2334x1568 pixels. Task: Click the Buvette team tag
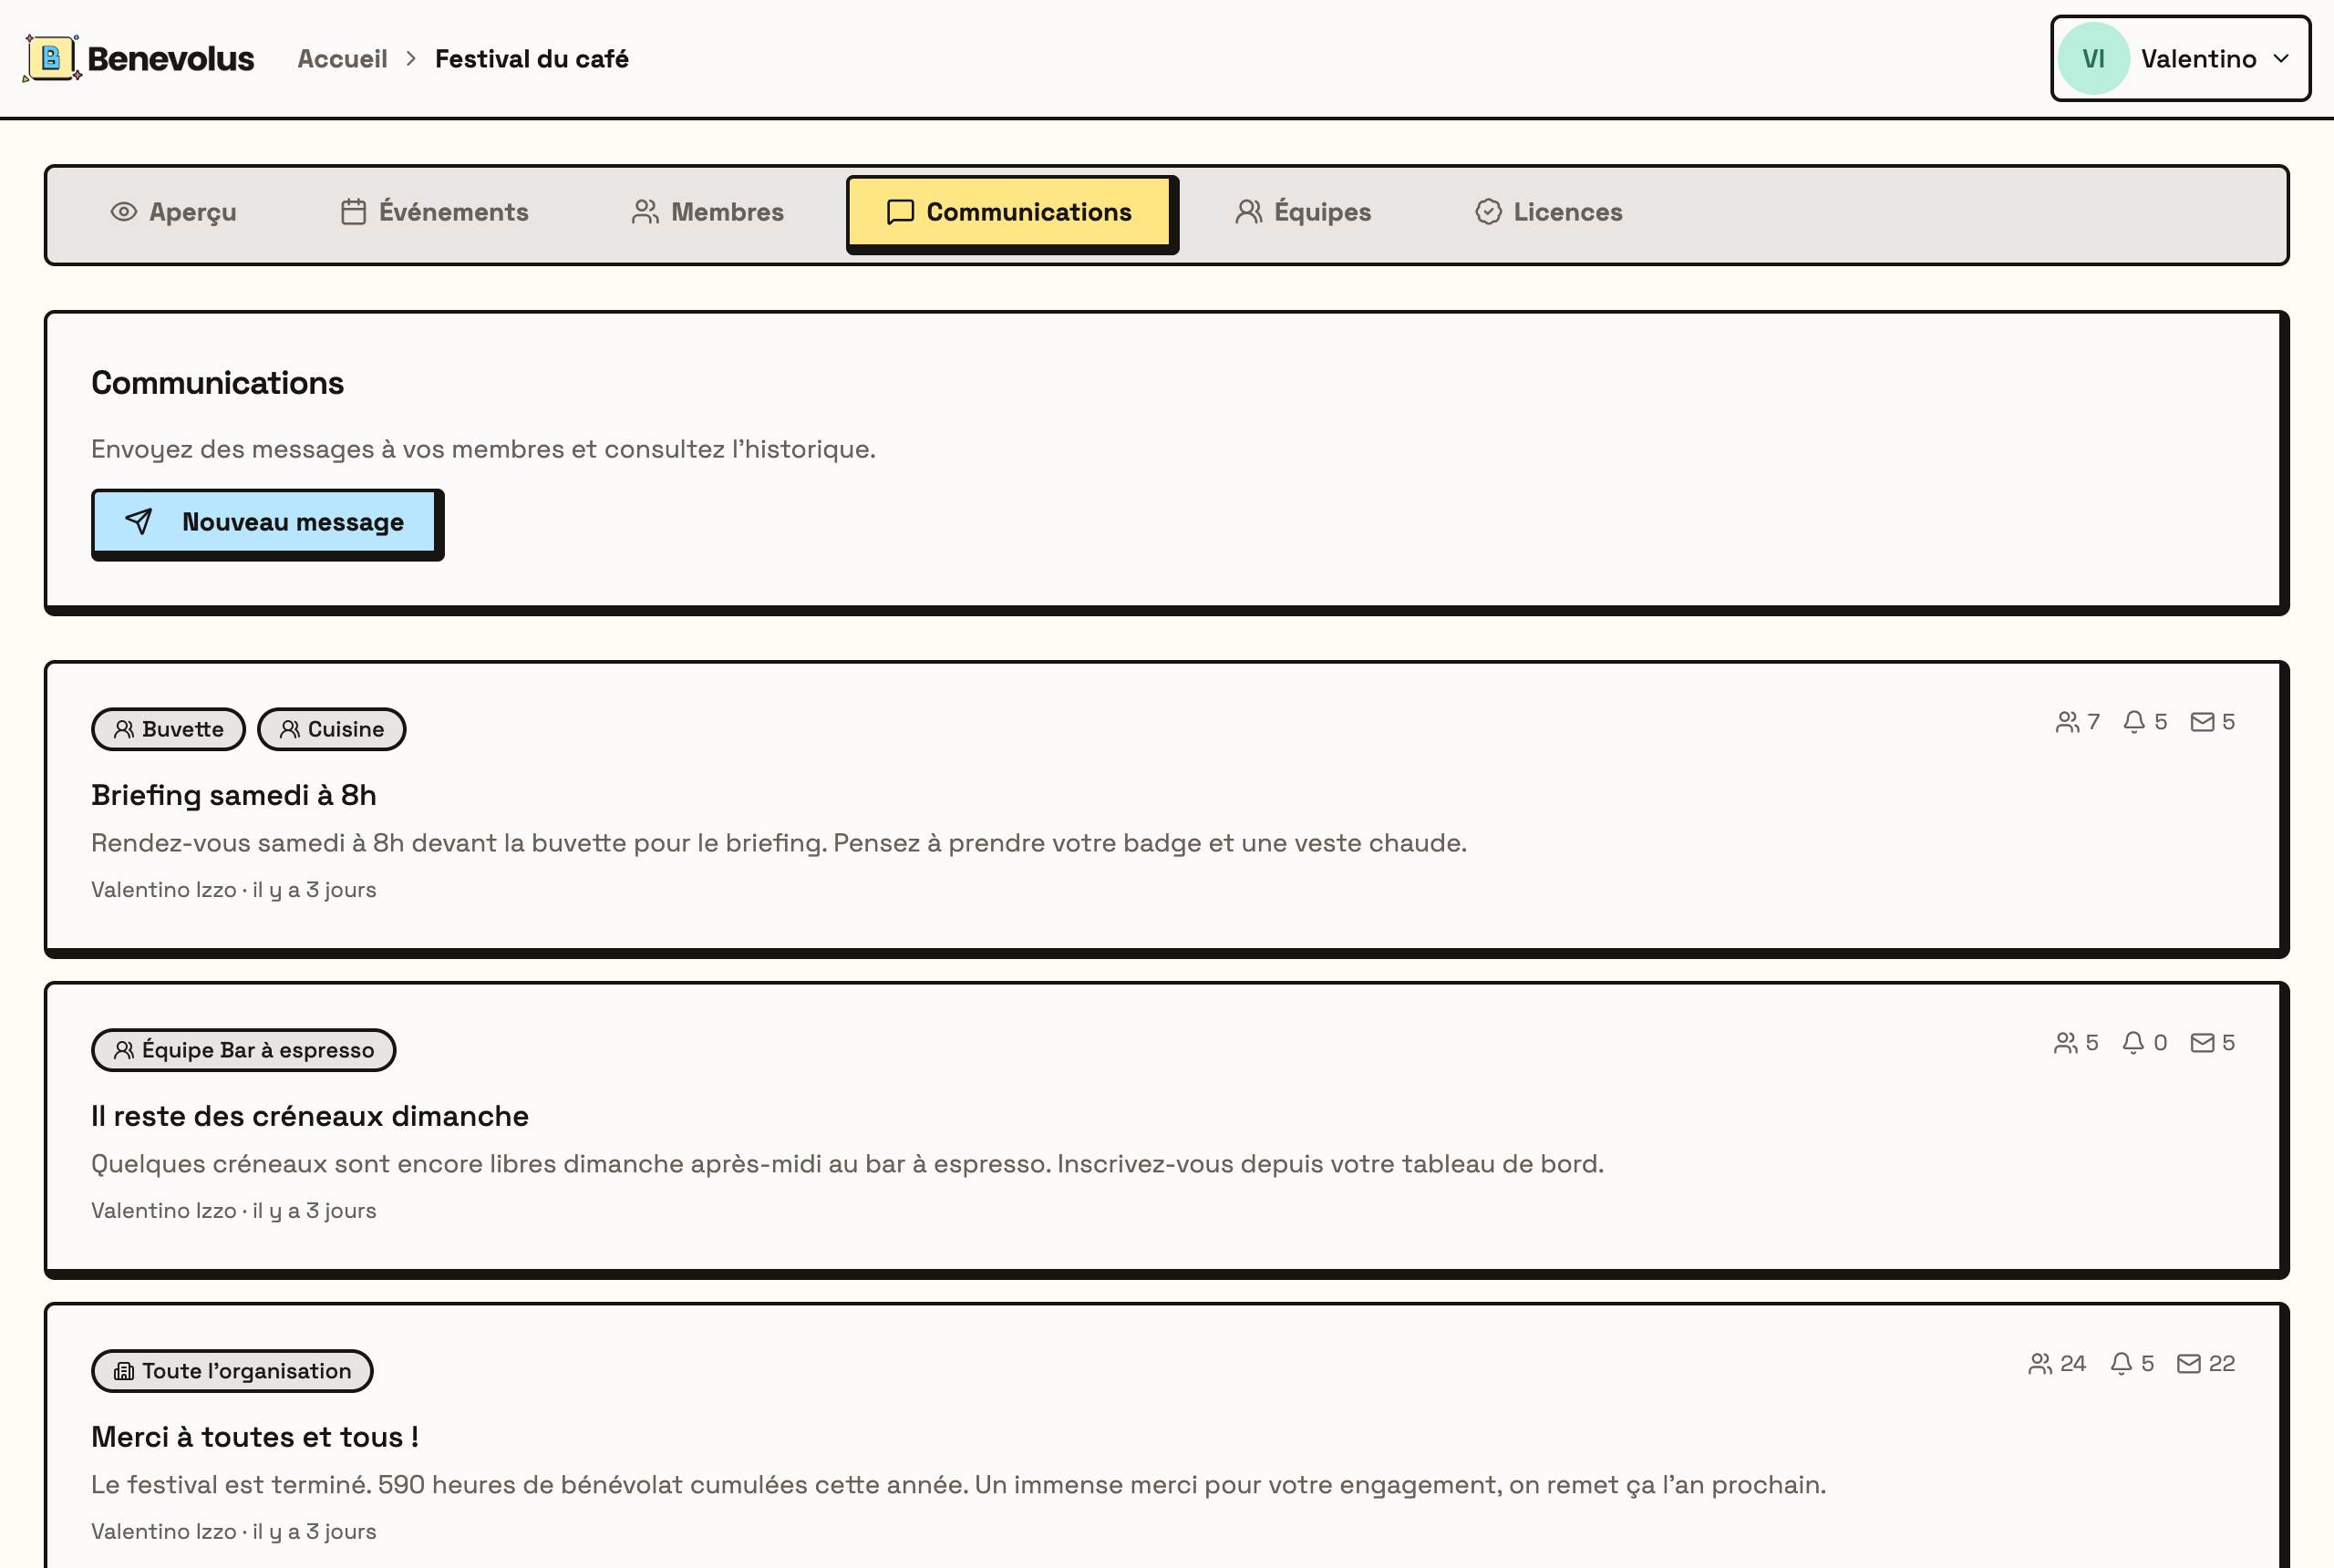[168, 729]
